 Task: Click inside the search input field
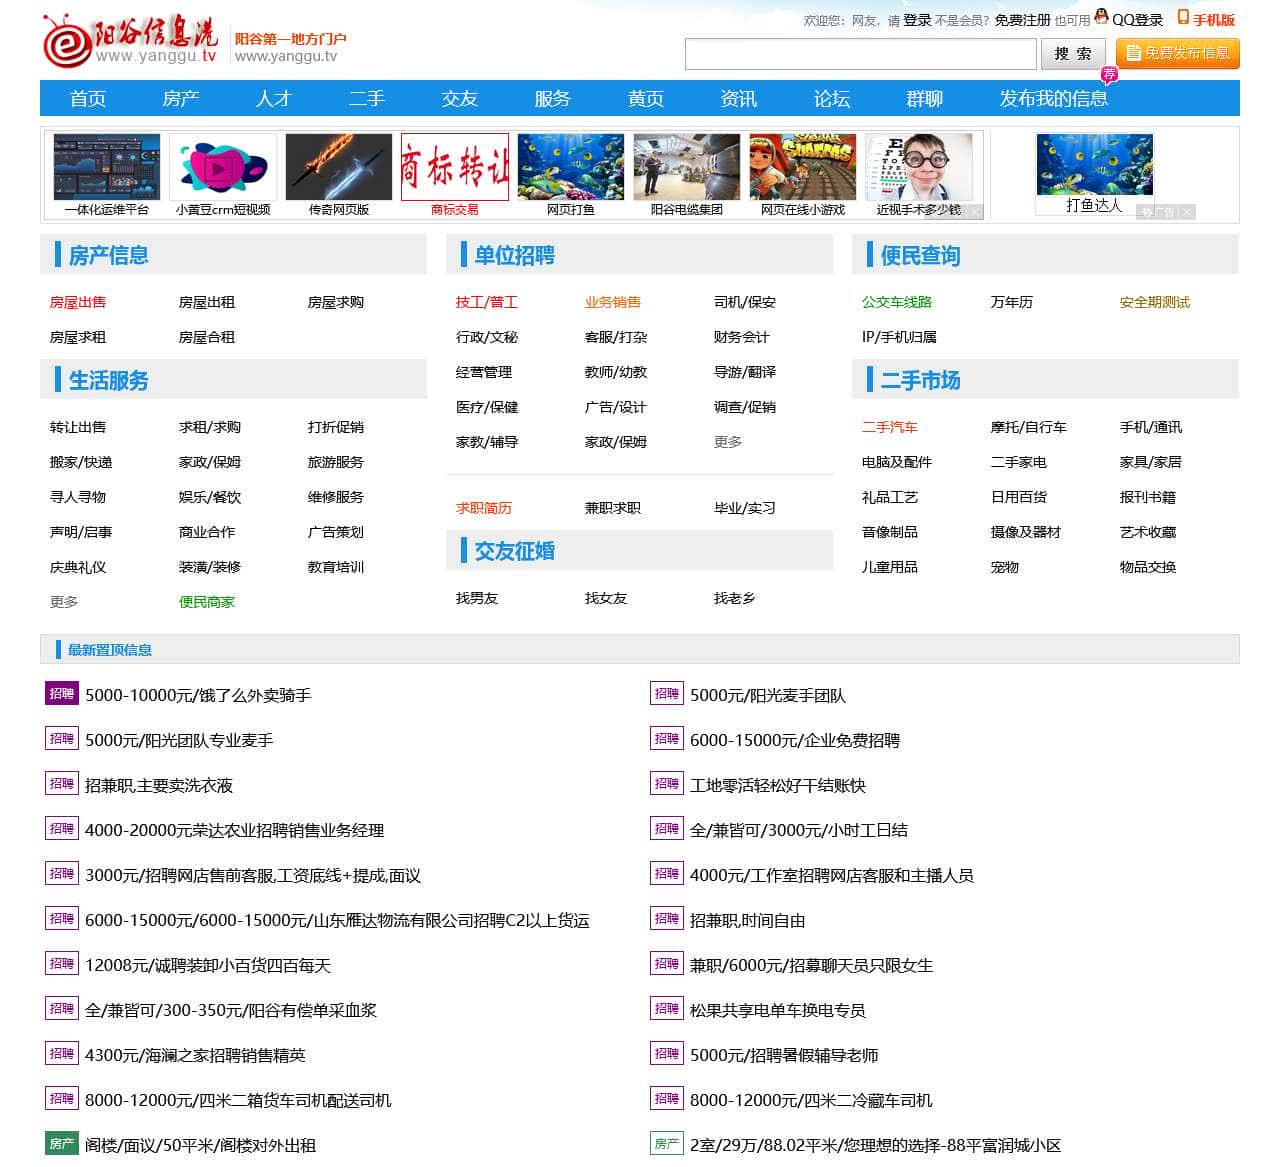(x=860, y=54)
